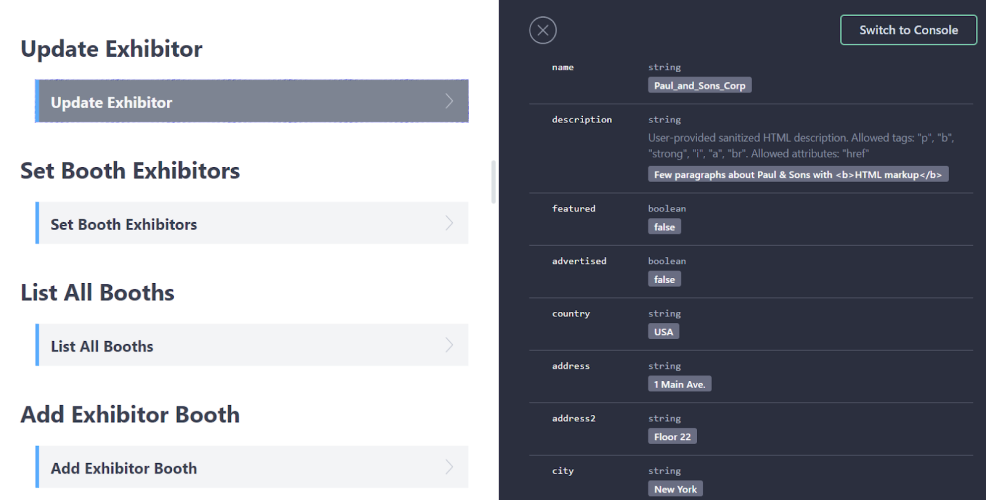
Task: Expand chevron on List All Booths row
Action: [449, 345]
